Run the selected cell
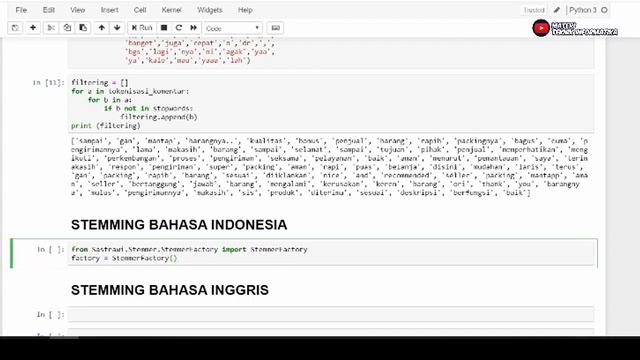This screenshot has height=360, width=640. pyautogui.click(x=142, y=28)
